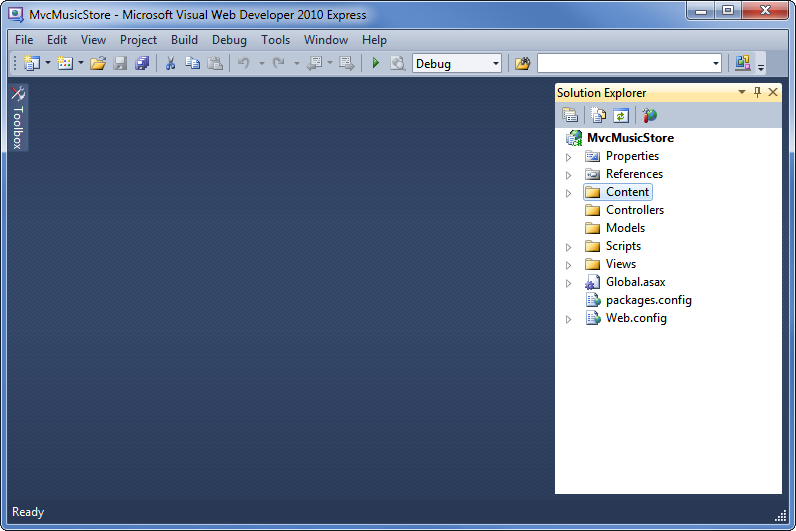Click the Save All toolbar icon
The width and height of the screenshot is (796, 531).
coord(142,64)
